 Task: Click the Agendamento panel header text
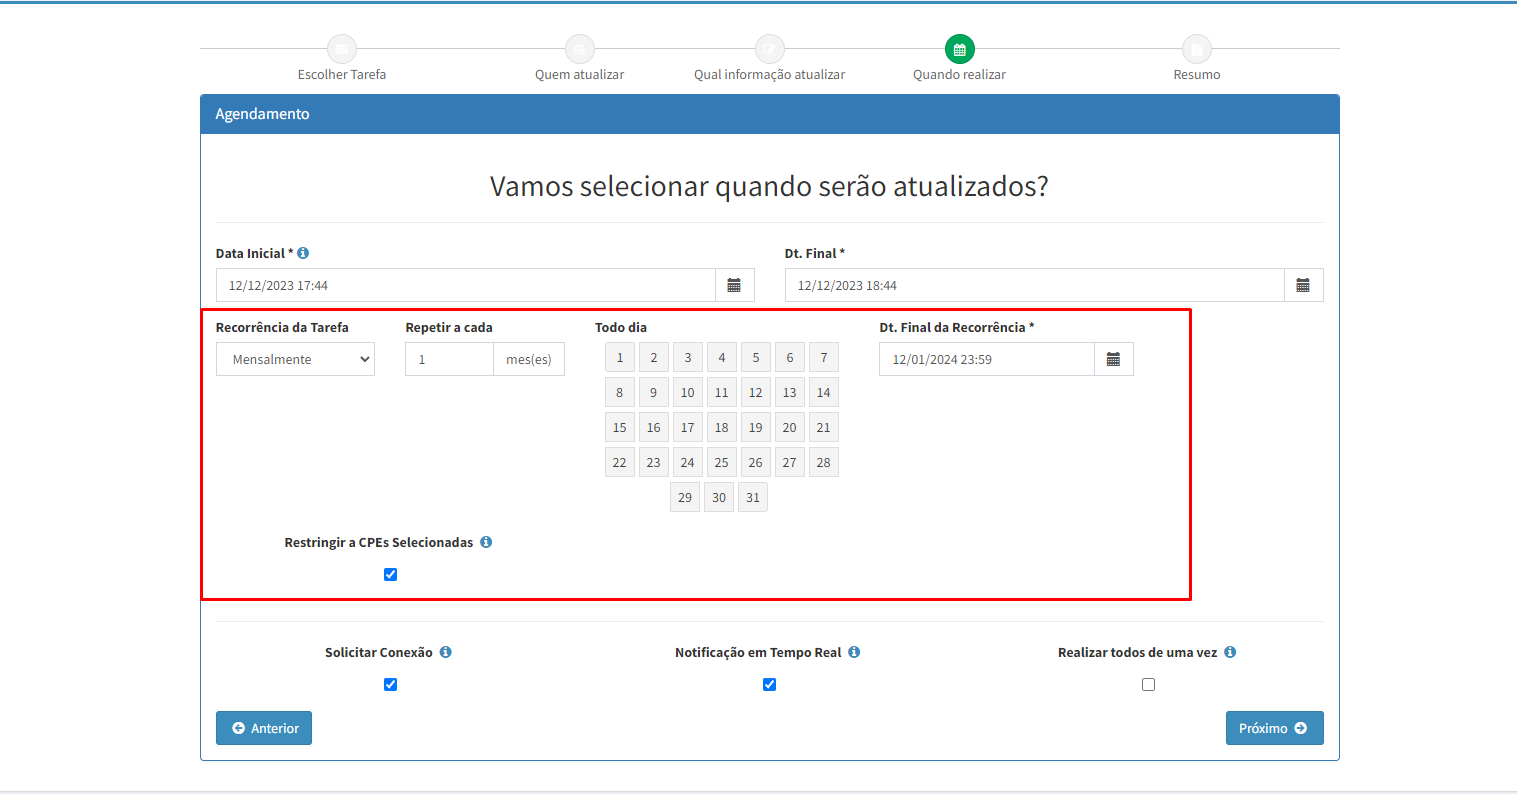click(x=263, y=114)
